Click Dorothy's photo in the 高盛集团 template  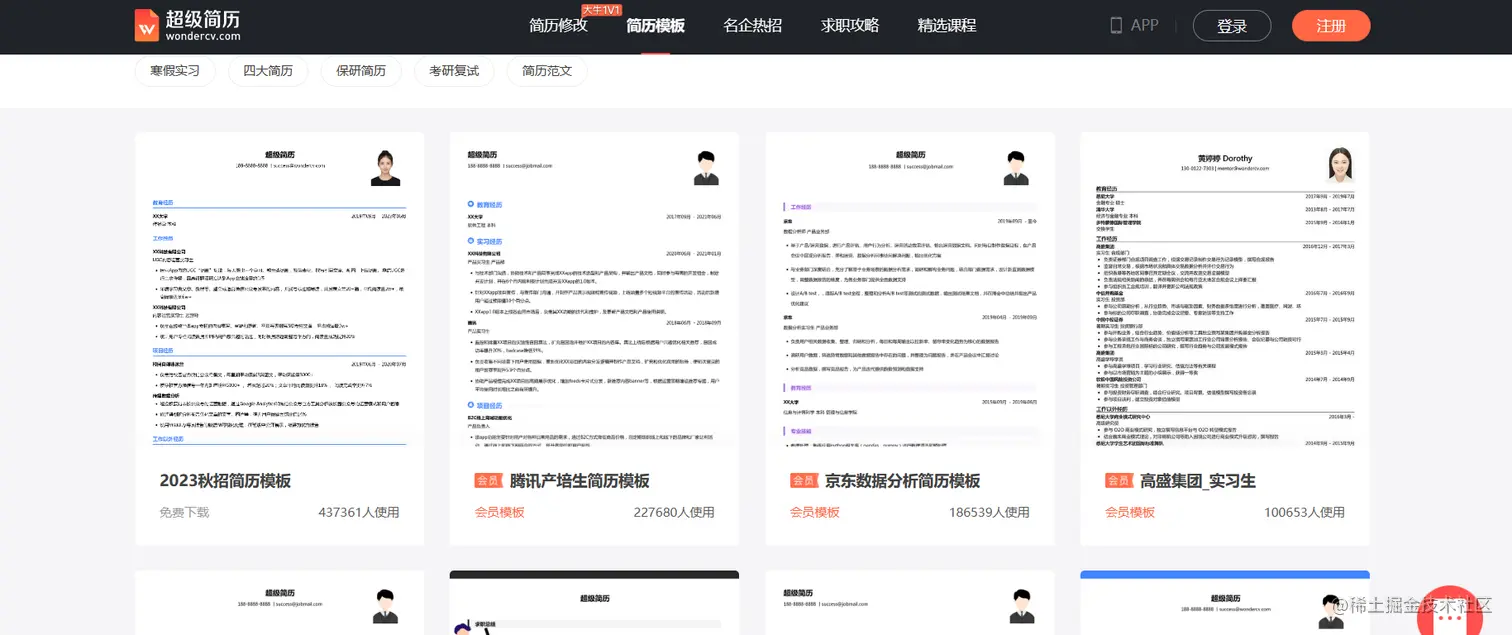pos(1341,165)
